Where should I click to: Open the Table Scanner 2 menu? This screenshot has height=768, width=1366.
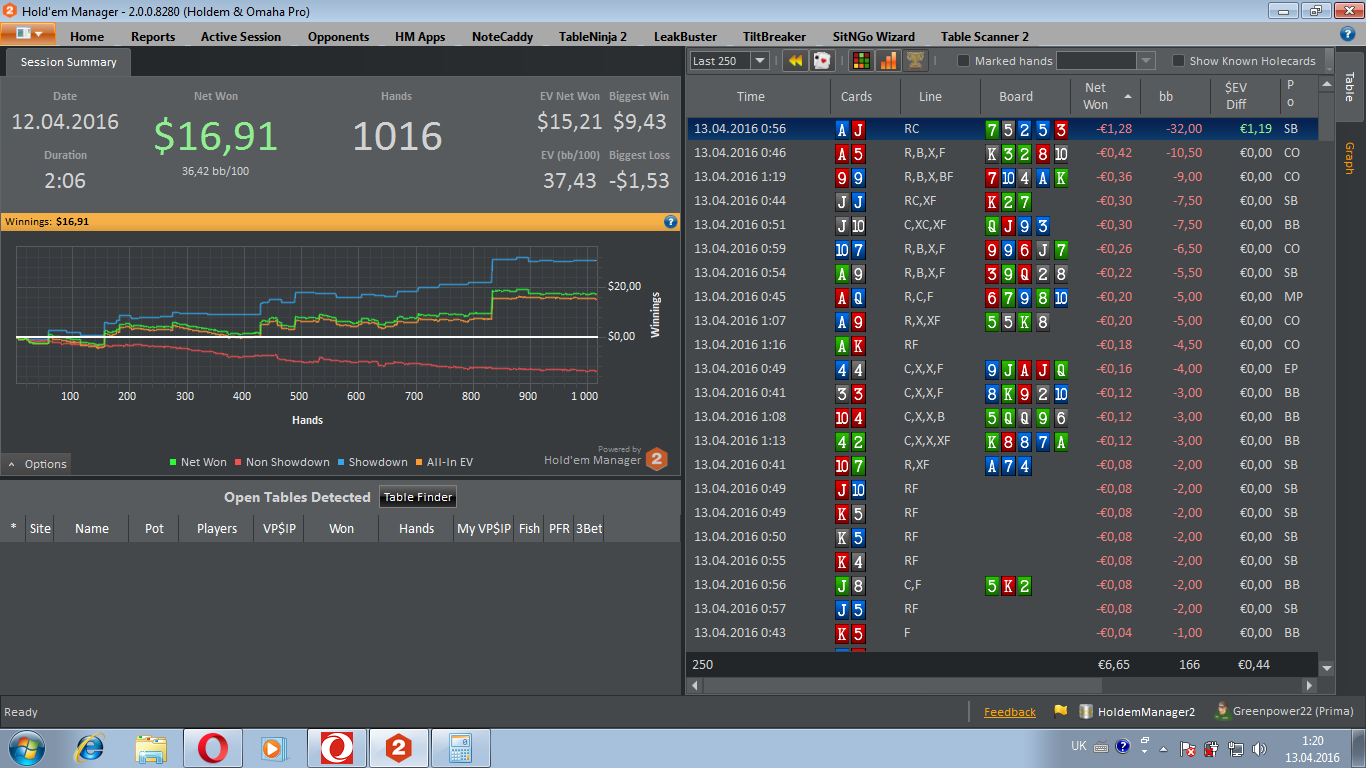tap(985, 36)
